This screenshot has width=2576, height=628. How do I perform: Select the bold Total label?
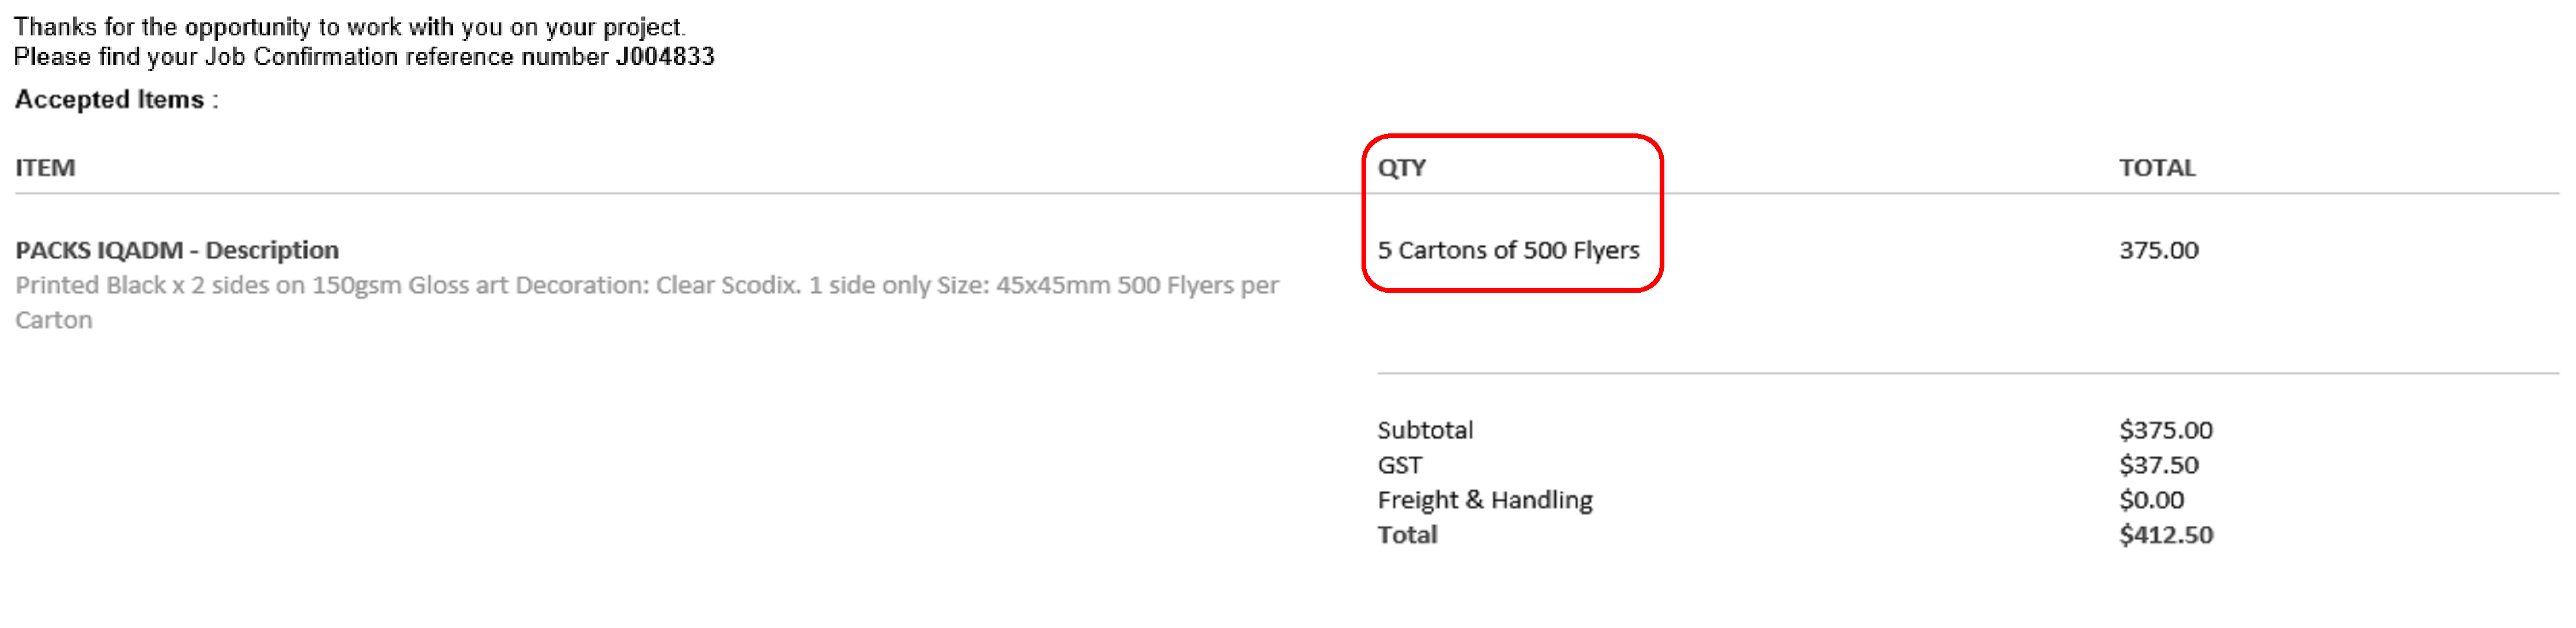coord(1407,535)
